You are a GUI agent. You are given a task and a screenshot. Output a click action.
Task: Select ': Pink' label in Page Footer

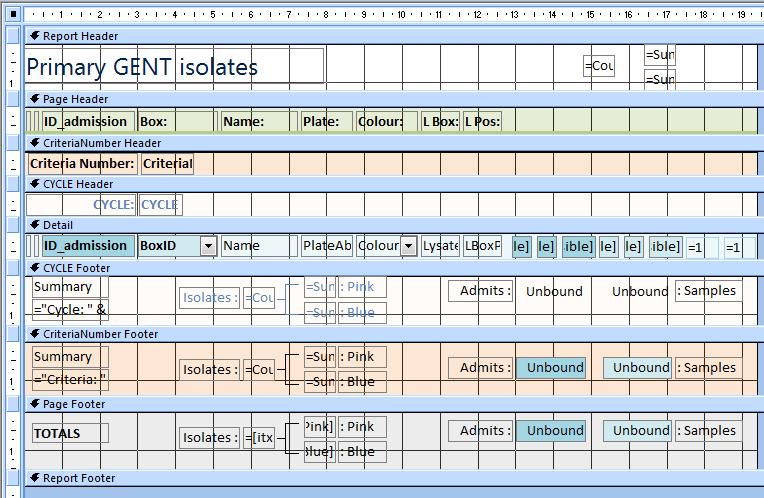[362, 426]
